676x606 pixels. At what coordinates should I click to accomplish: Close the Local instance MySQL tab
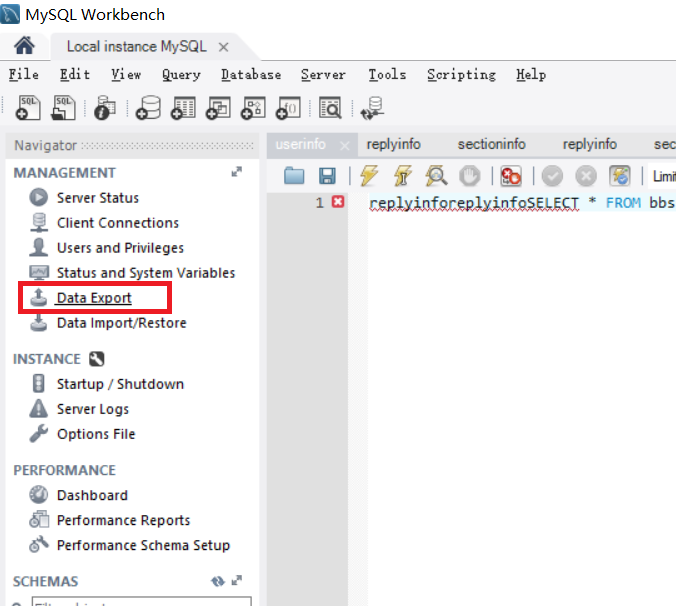[x=223, y=47]
